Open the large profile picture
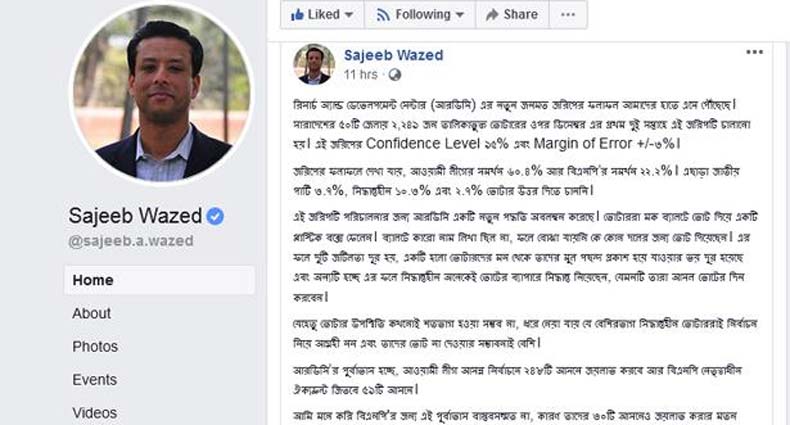 161,95
